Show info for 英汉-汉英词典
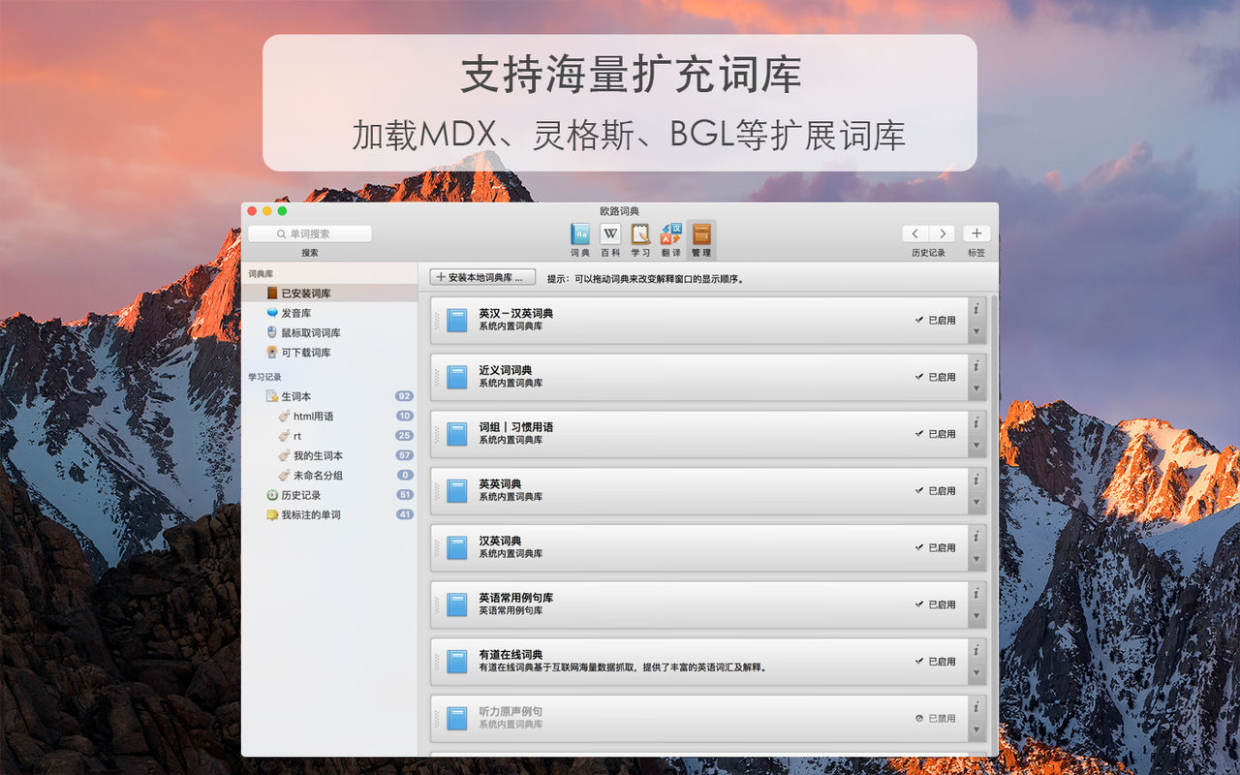The height and width of the screenshot is (775, 1240). [977, 309]
